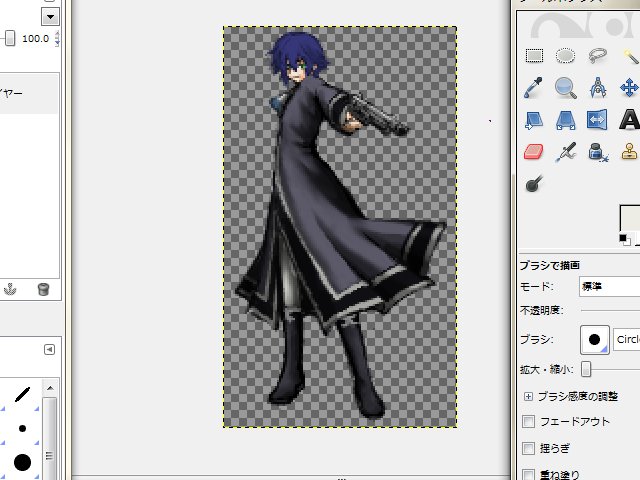Select the Ellipse Select tool

(565, 56)
